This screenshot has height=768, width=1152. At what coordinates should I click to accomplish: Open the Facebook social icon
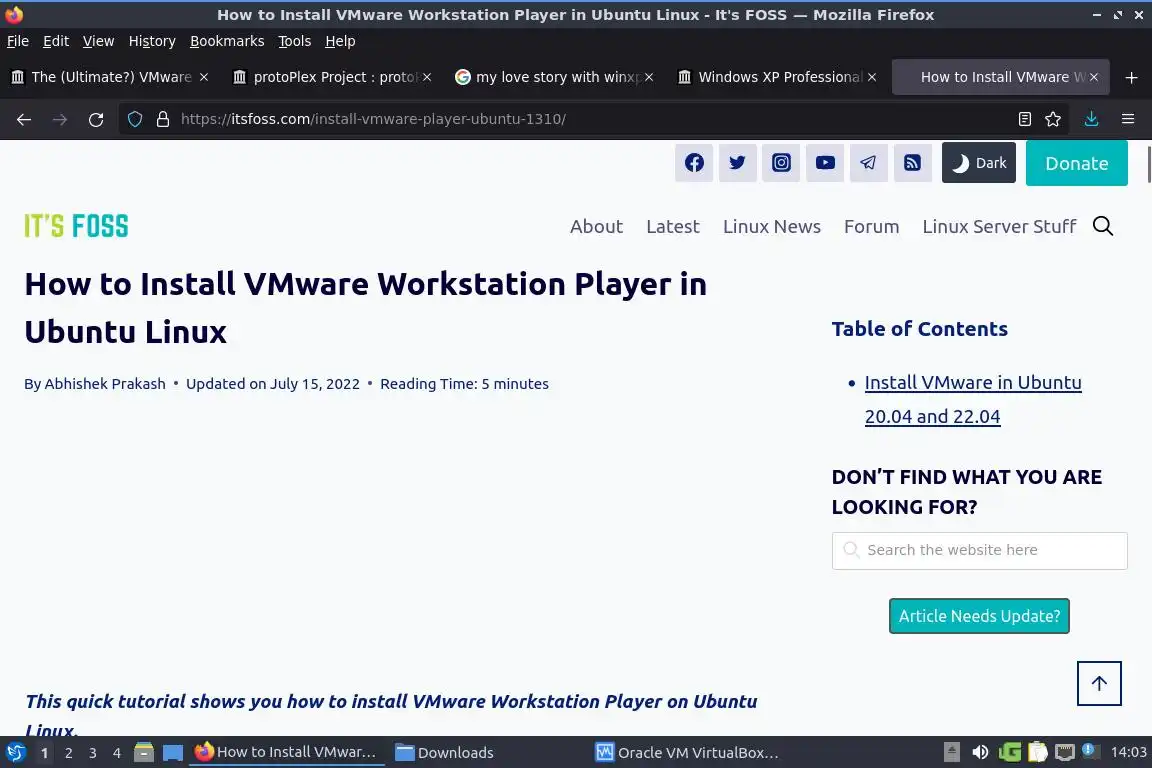point(694,162)
